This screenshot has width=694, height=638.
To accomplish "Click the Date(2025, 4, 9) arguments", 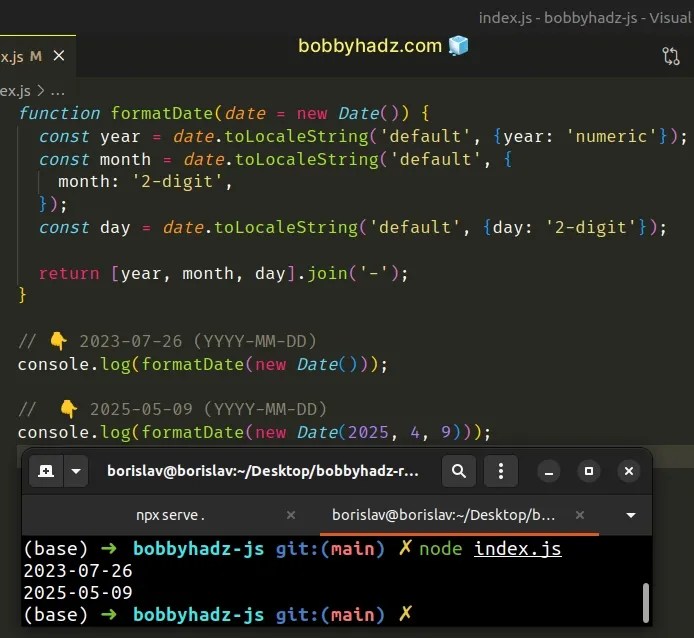I will 399,432.
